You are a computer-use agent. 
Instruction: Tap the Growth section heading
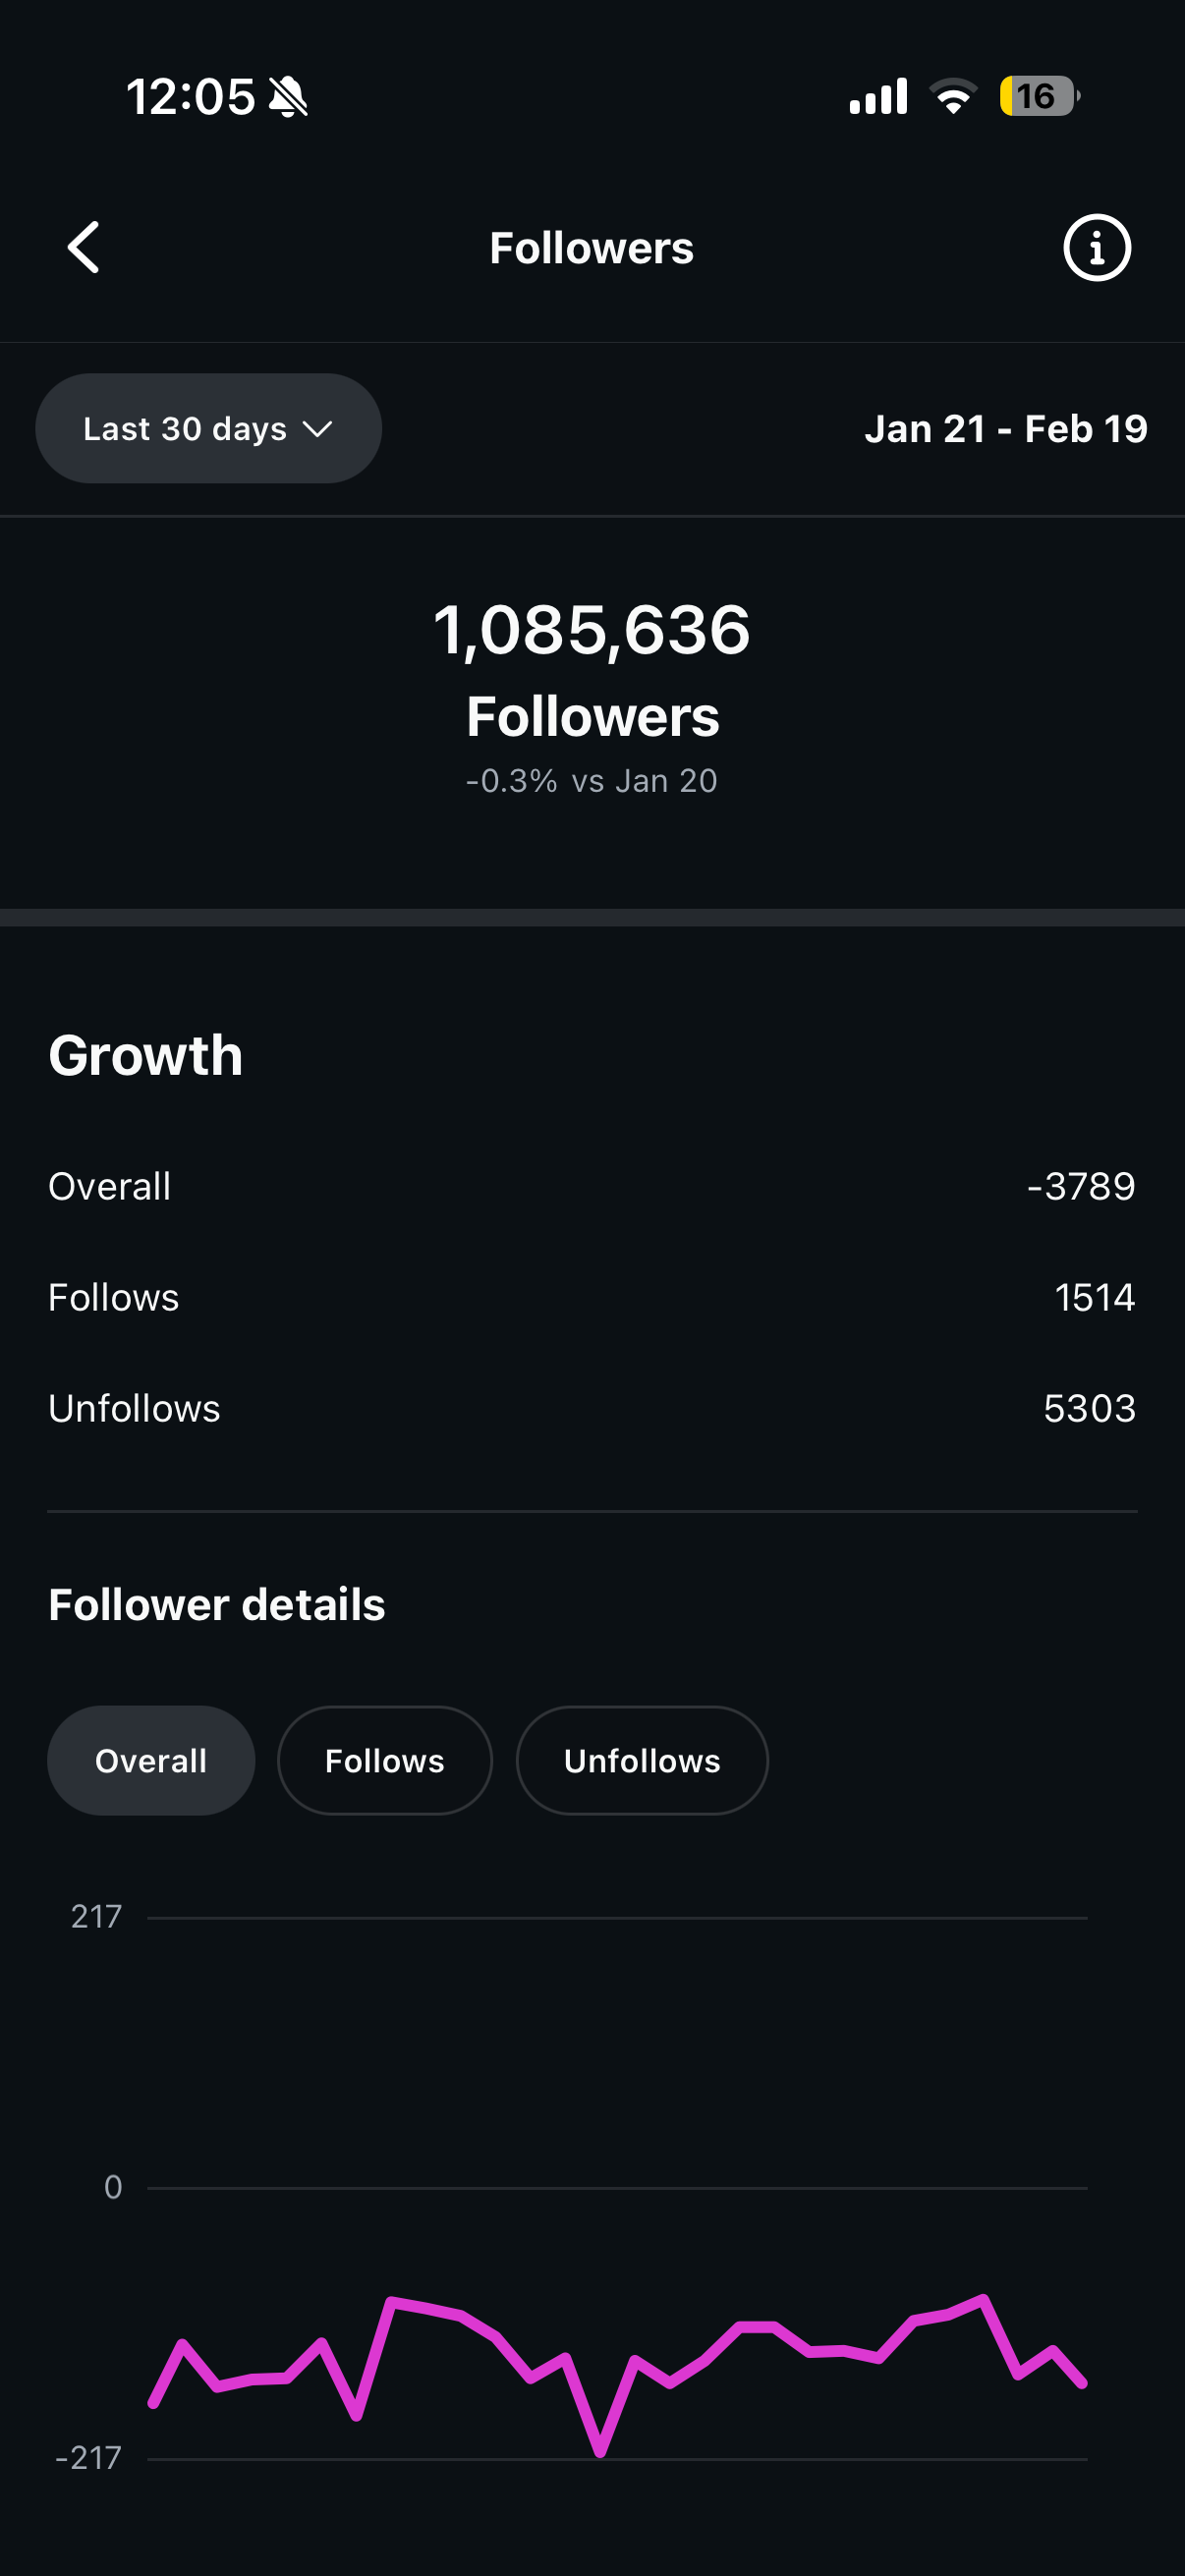(146, 1056)
